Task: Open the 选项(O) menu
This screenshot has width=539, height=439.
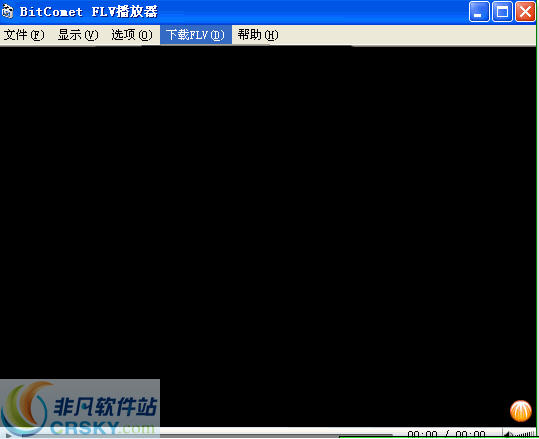Action: tap(132, 35)
